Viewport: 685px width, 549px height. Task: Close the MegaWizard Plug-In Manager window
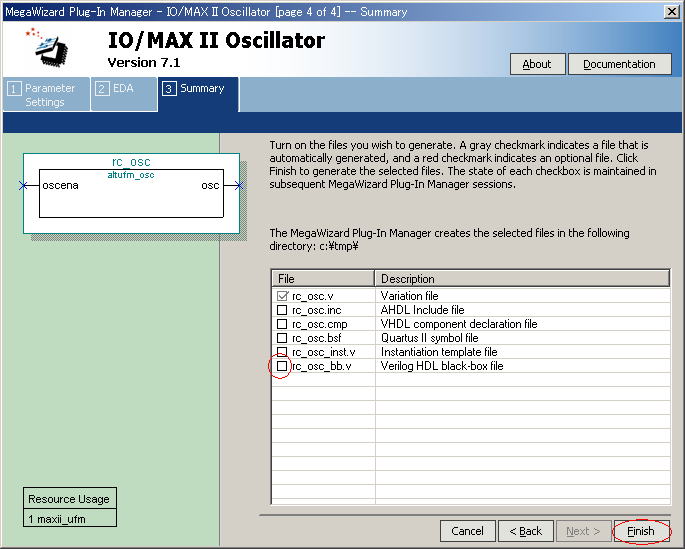pyautogui.click(x=672, y=11)
